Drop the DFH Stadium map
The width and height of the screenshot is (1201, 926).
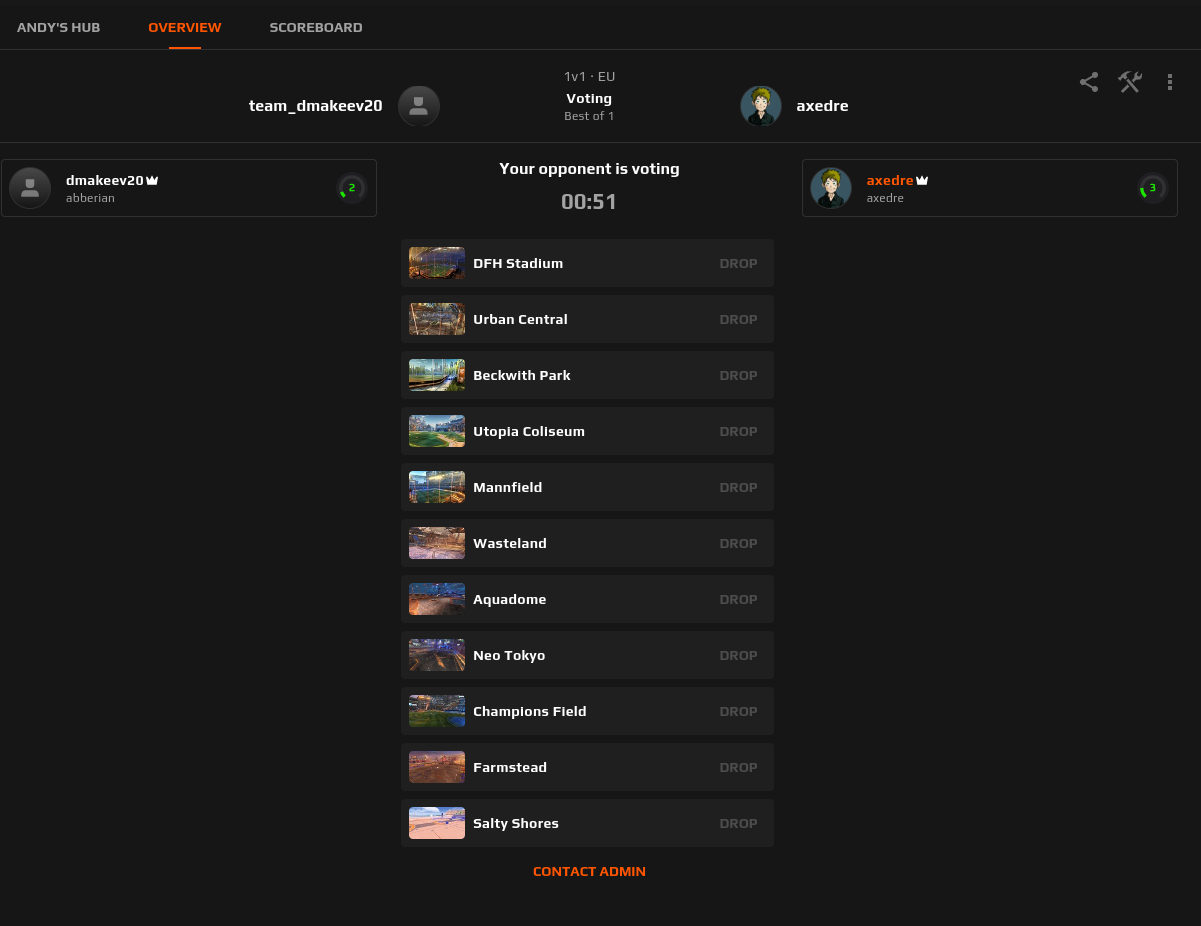[738, 264]
